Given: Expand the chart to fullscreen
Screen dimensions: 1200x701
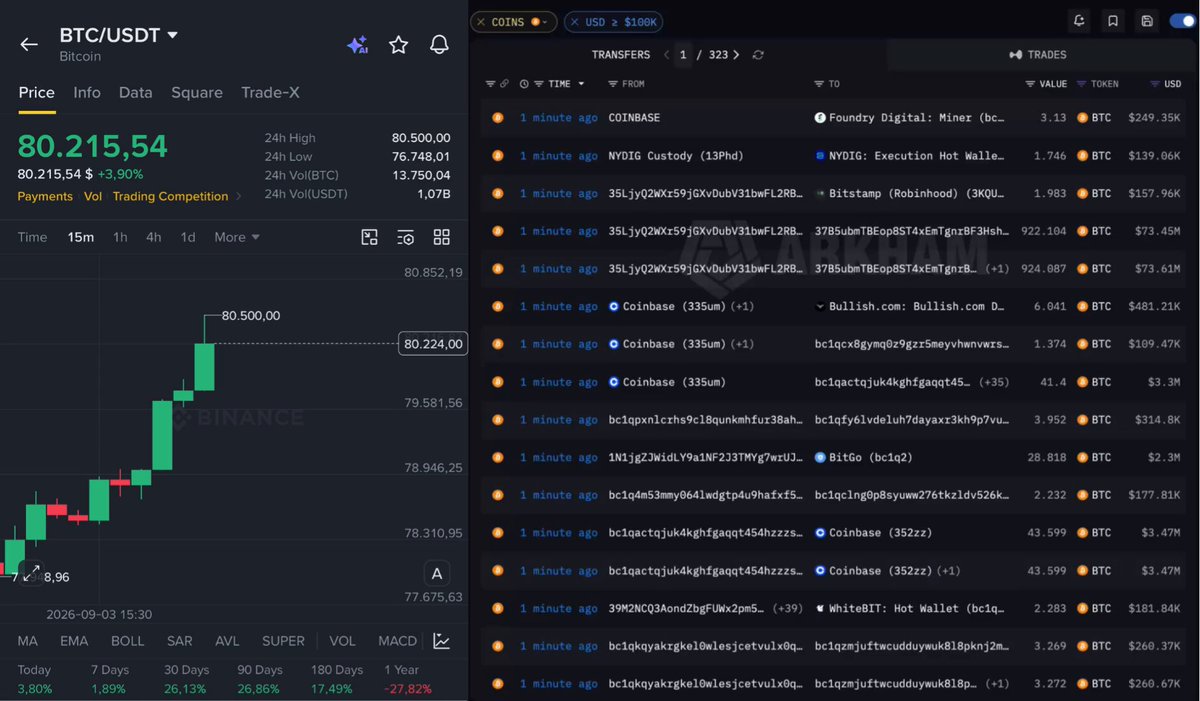Looking at the screenshot, I should click(30, 572).
